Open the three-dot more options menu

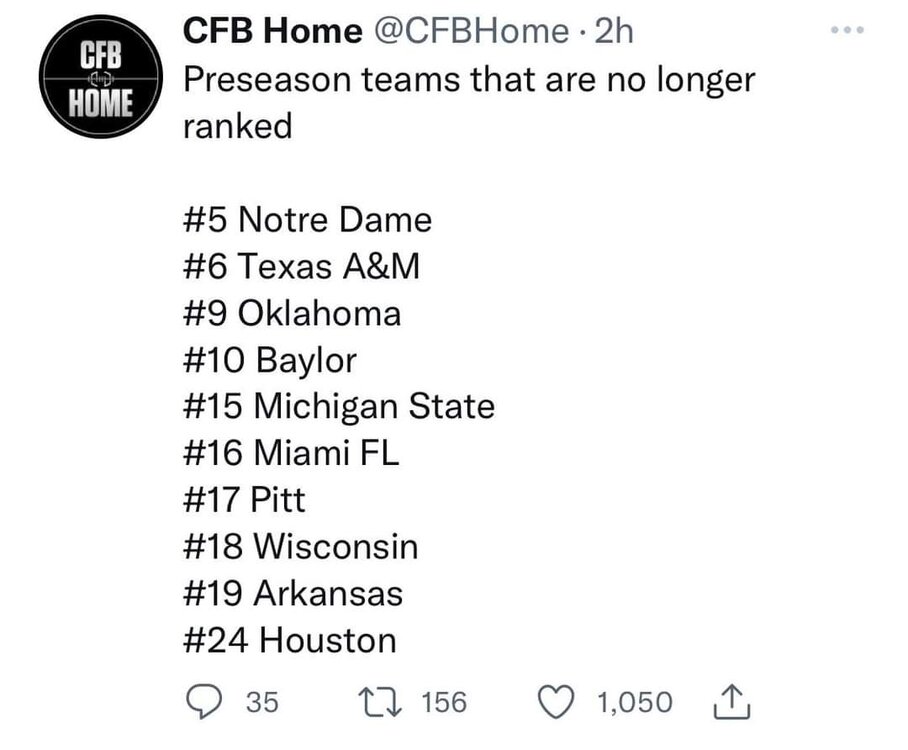(847, 31)
